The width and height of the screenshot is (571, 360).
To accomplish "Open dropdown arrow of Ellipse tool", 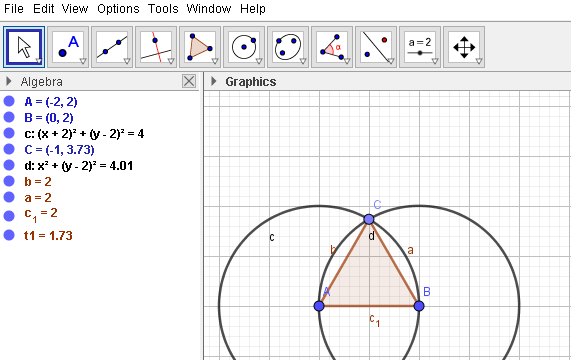I will tap(303, 61).
